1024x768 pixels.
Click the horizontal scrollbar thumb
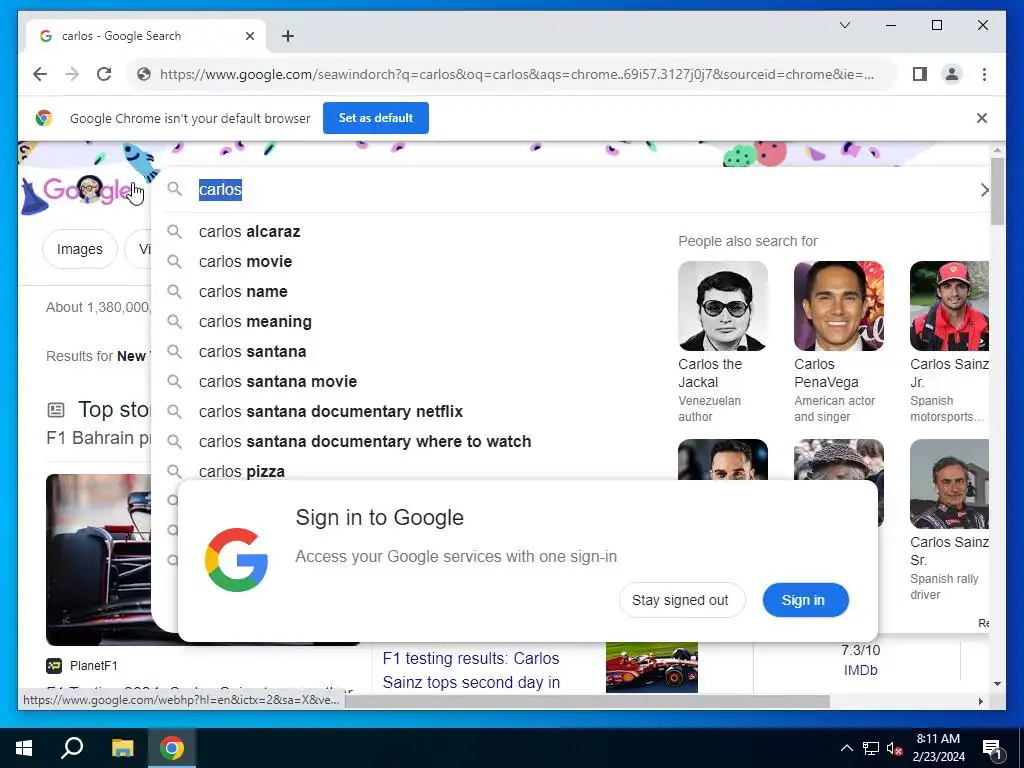click(587, 701)
